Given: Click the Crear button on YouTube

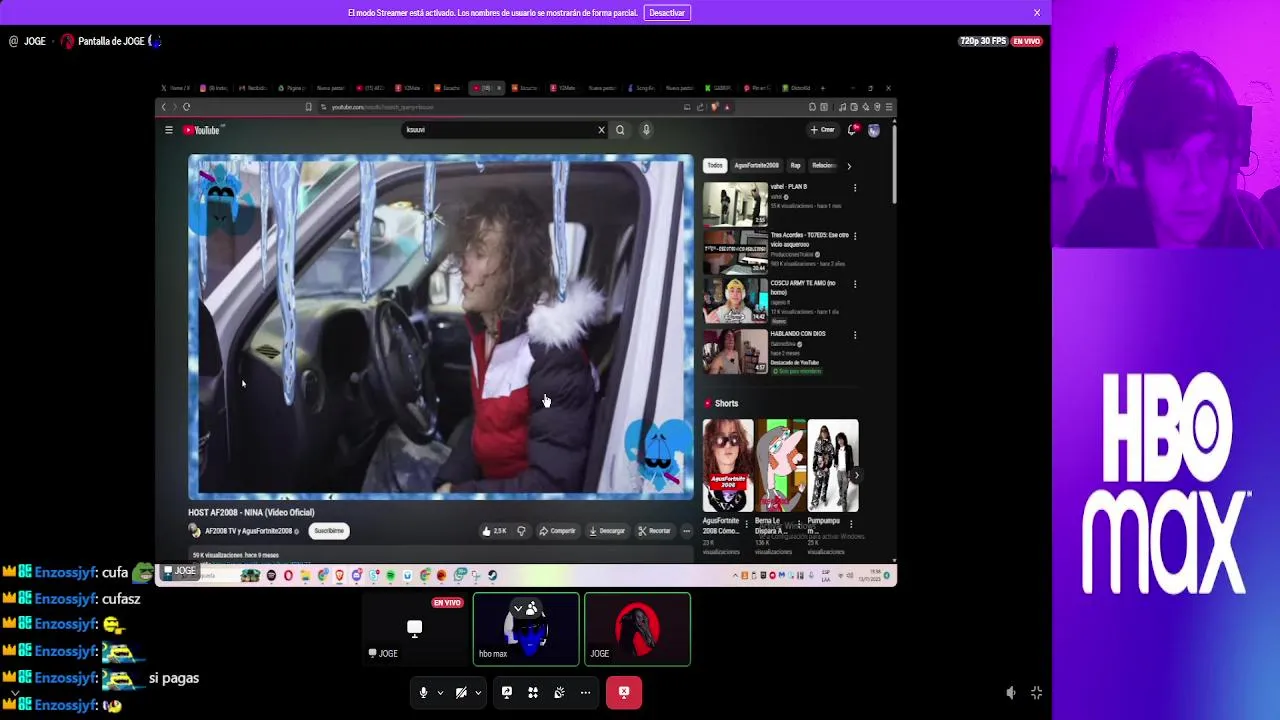Looking at the screenshot, I should (823, 130).
